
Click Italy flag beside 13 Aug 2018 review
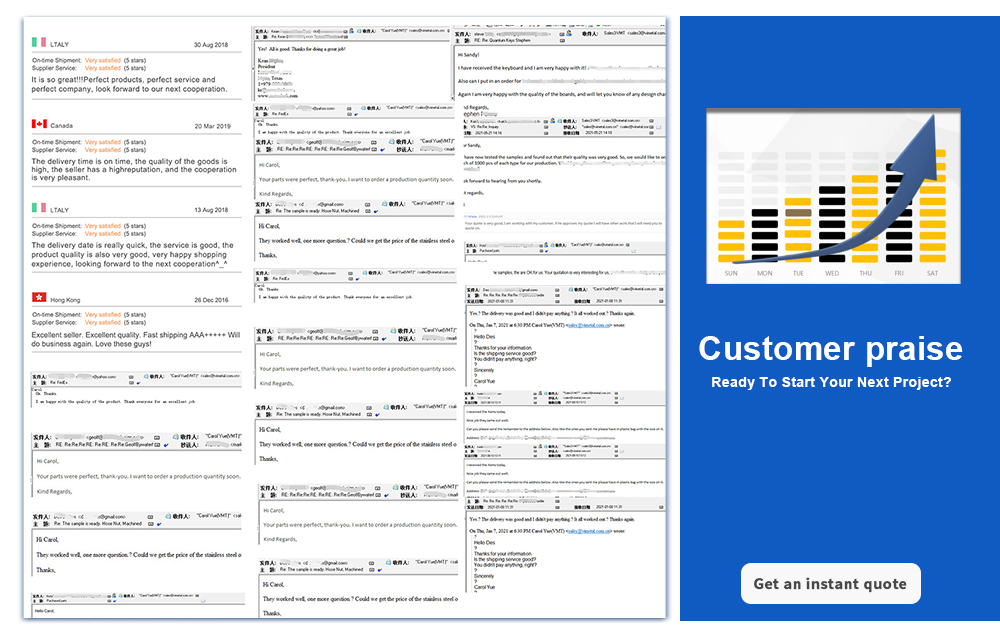click(39, 209)
